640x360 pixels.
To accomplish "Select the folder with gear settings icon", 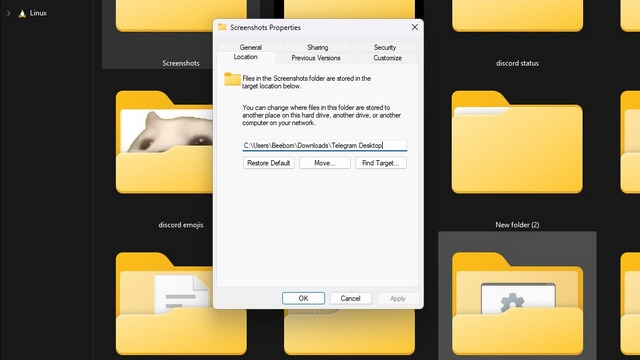I will click(517, 303).
